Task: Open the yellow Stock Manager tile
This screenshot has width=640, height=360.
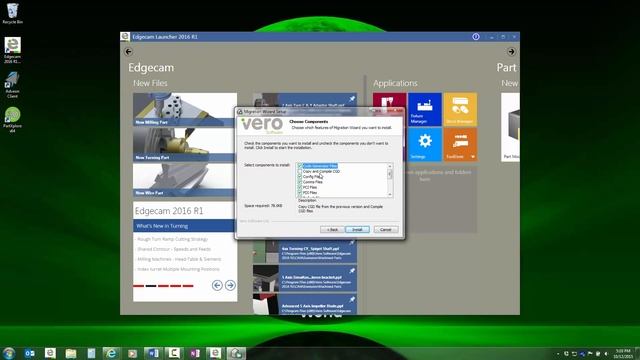Action: coord(460,109)
